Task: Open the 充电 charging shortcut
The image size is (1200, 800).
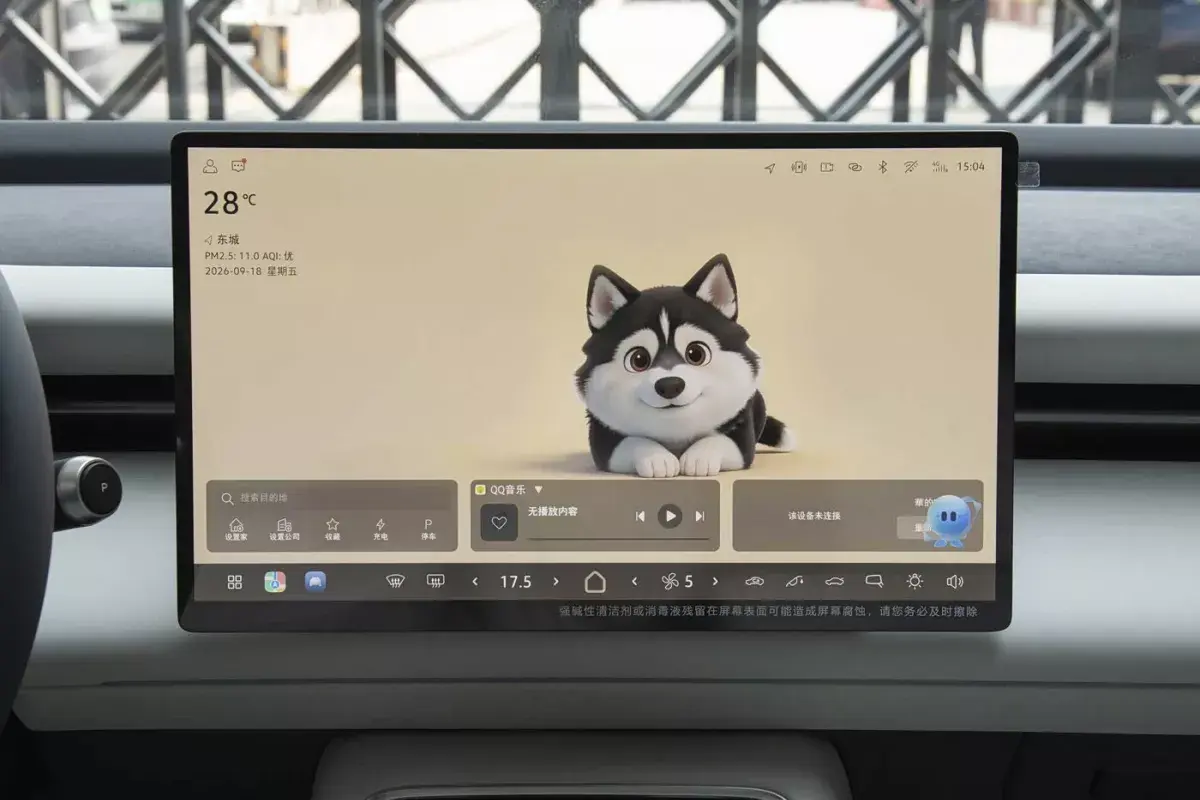Action: click(x=380, y=529)
